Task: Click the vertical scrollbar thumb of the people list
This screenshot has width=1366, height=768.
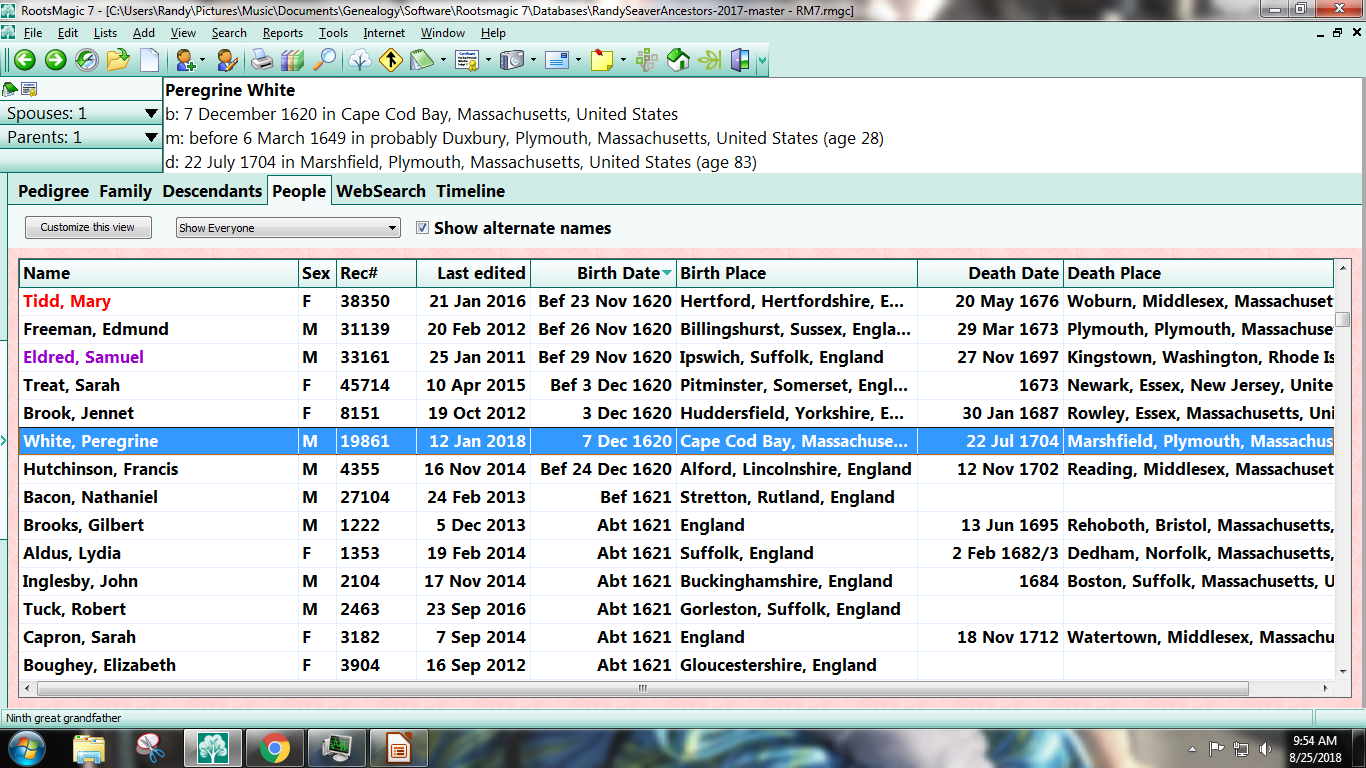Action: (x=1343, y=319)
